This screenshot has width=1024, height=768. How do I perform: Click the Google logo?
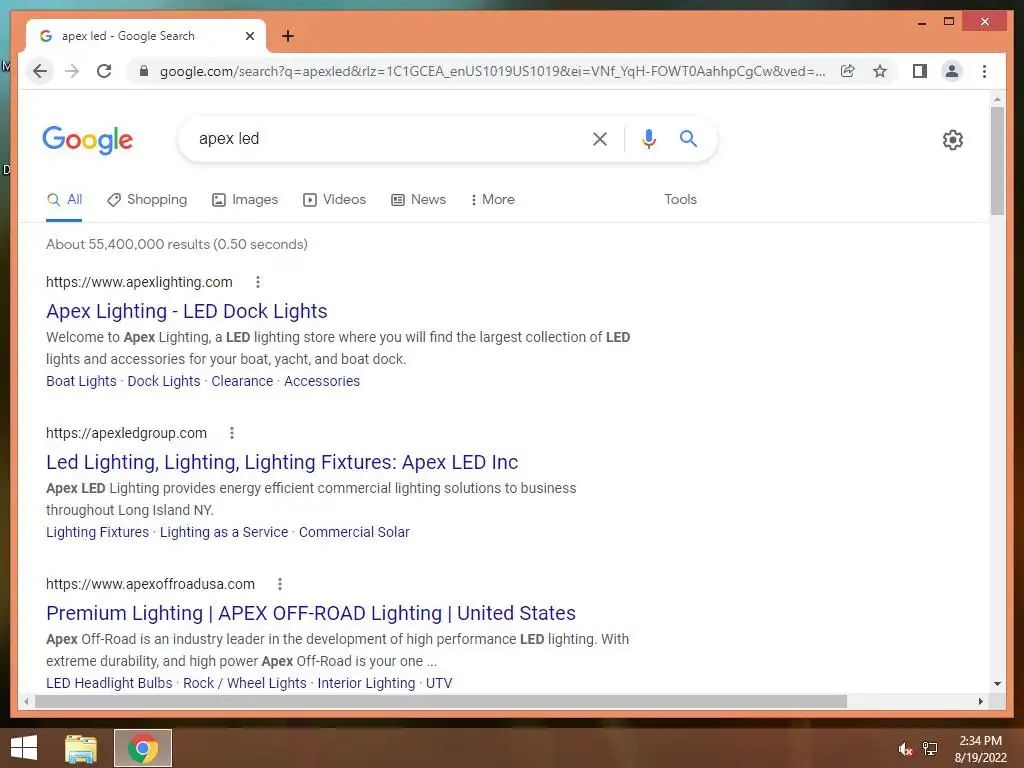[88, 140]
